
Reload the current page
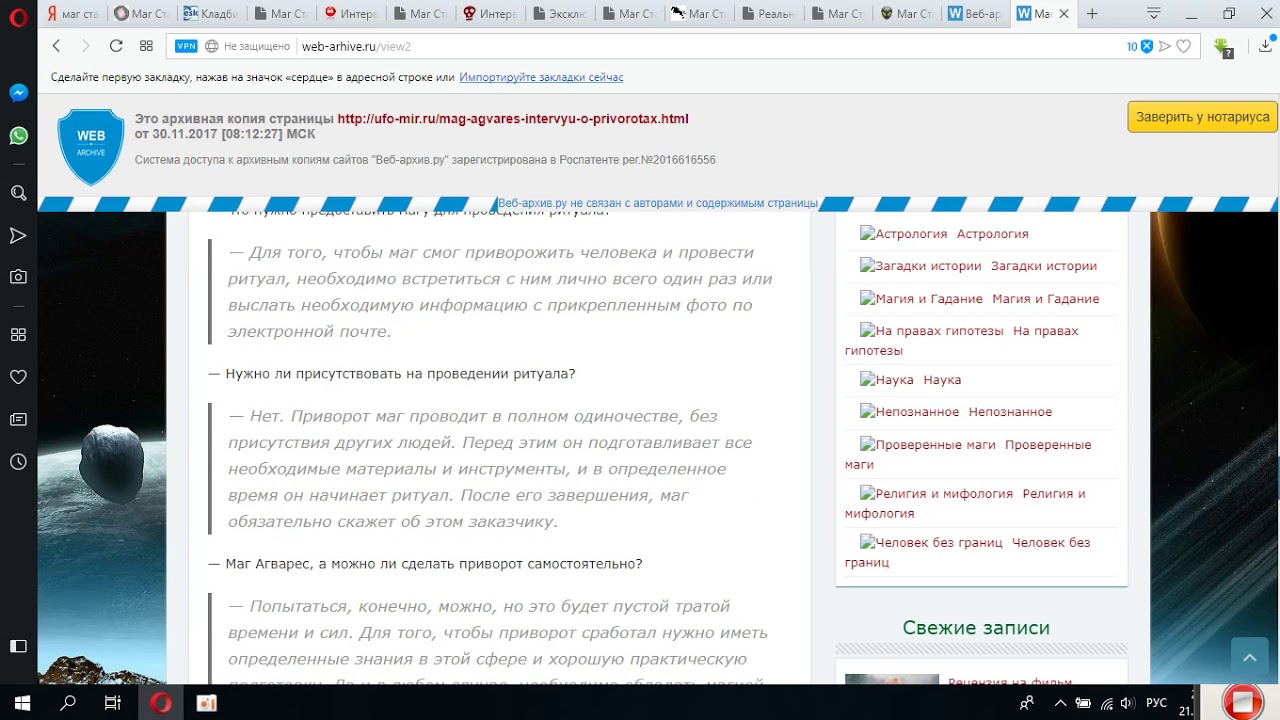[116, 46]
